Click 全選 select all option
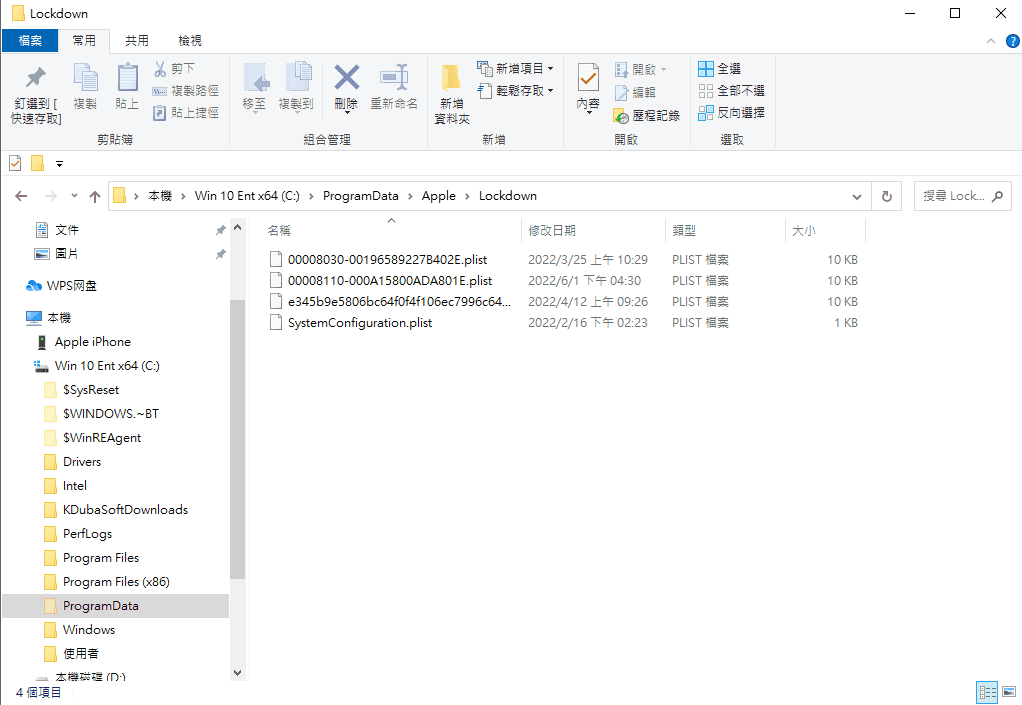 719,69
